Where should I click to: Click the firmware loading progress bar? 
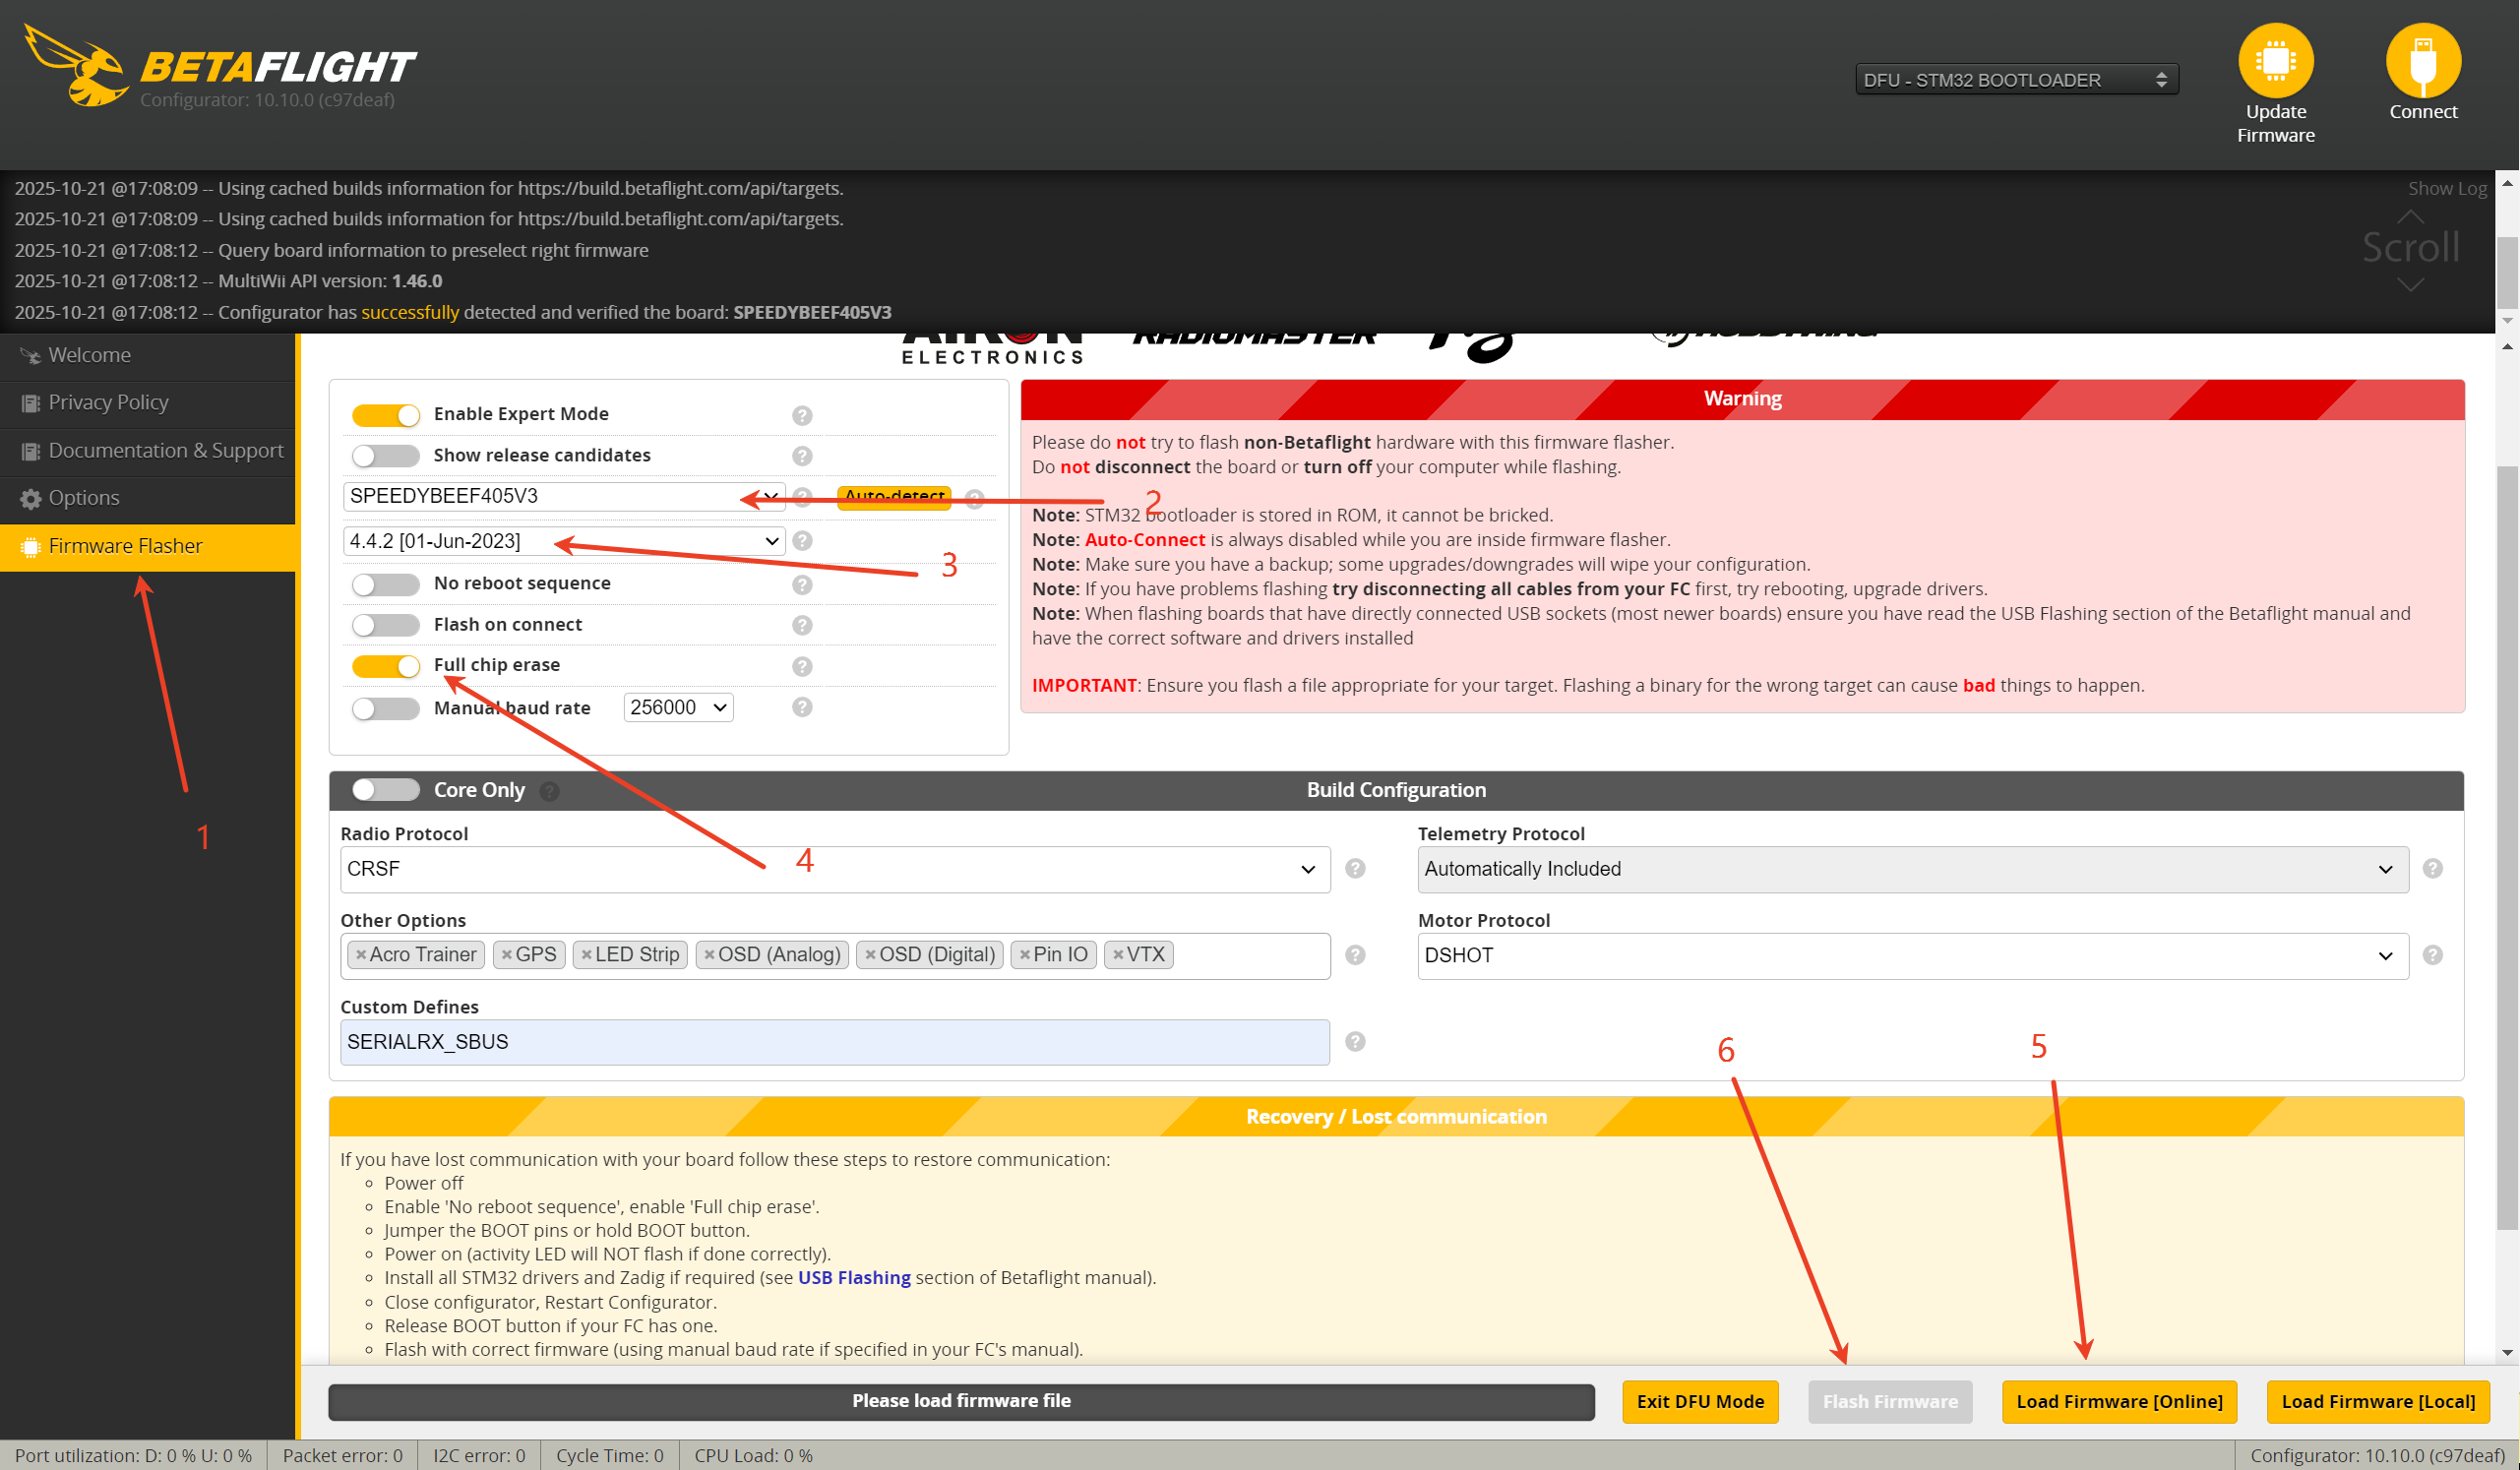click(x=960, y=1401)
